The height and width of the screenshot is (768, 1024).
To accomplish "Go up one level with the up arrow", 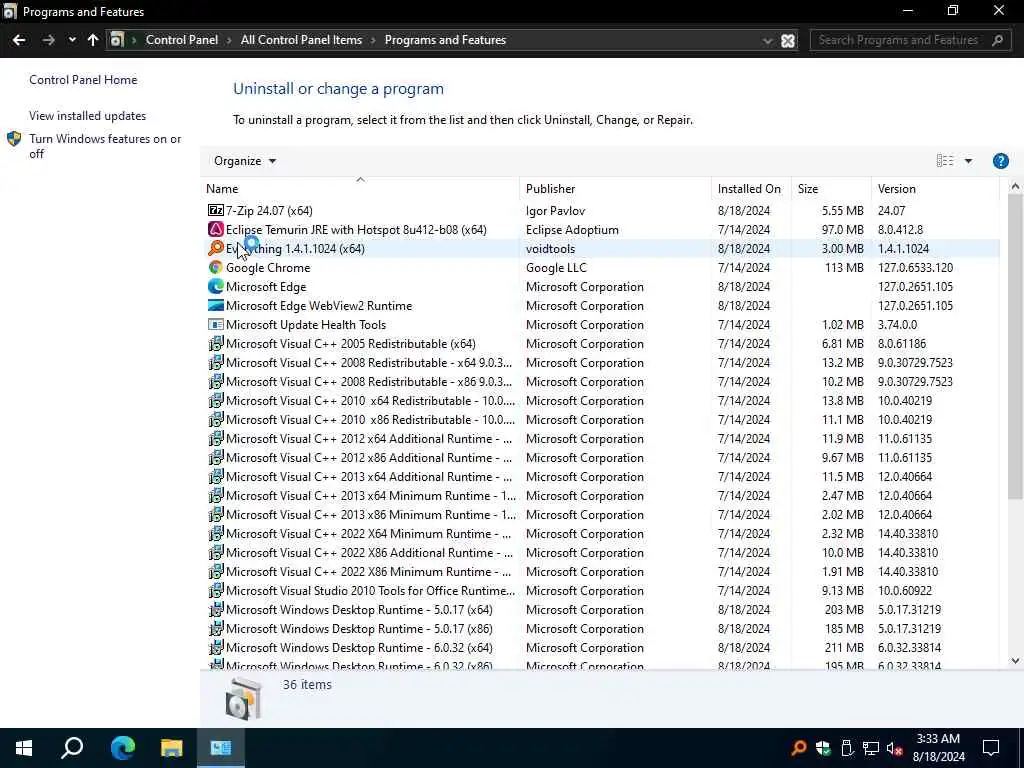I will click(93, 40).
